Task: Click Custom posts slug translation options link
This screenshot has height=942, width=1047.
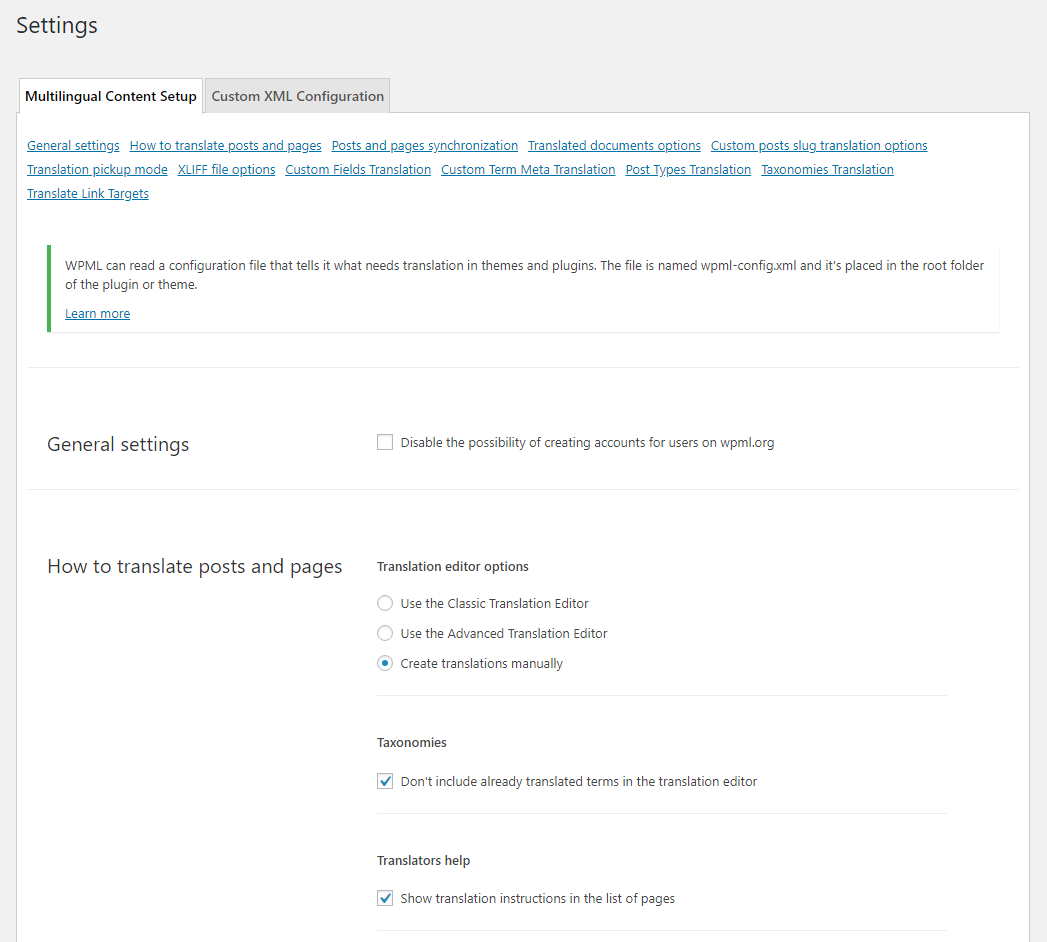Action: (819, 146)
